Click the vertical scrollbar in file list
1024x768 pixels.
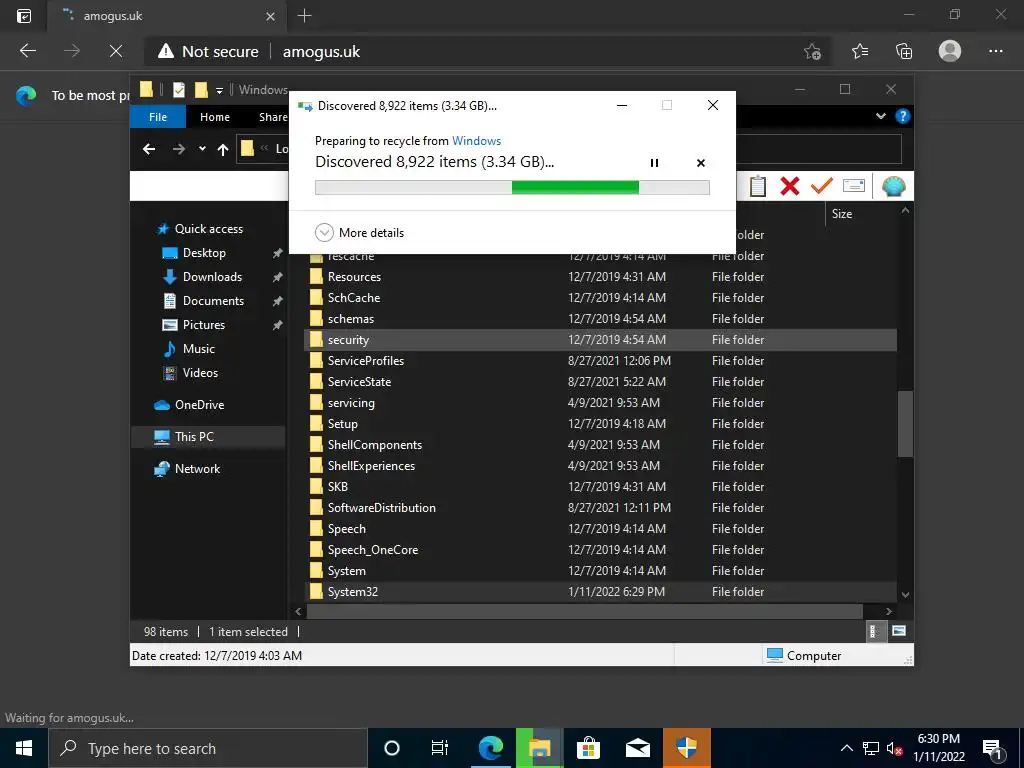pos(905,424)
